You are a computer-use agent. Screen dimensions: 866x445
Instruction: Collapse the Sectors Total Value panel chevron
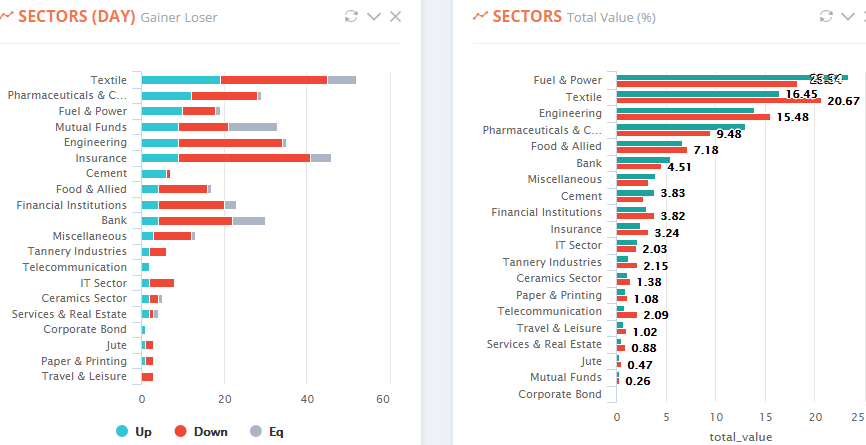[x=848, y=17]
